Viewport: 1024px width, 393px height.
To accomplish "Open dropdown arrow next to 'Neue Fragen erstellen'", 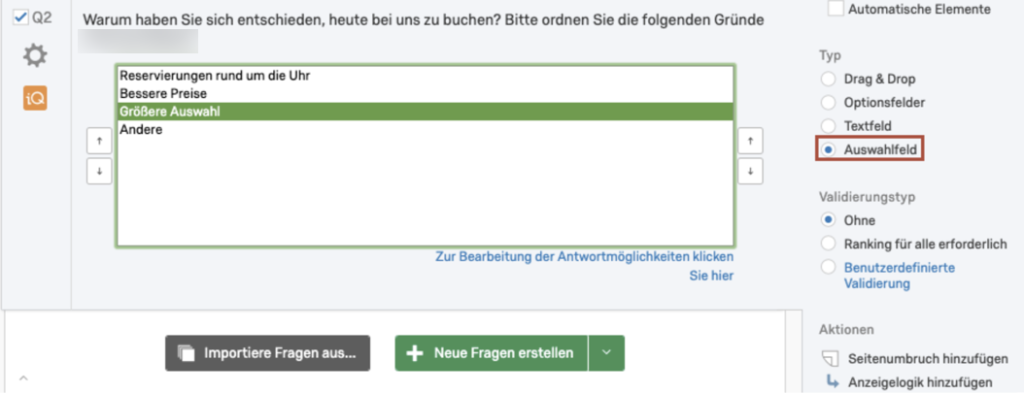I will point(607,353).
